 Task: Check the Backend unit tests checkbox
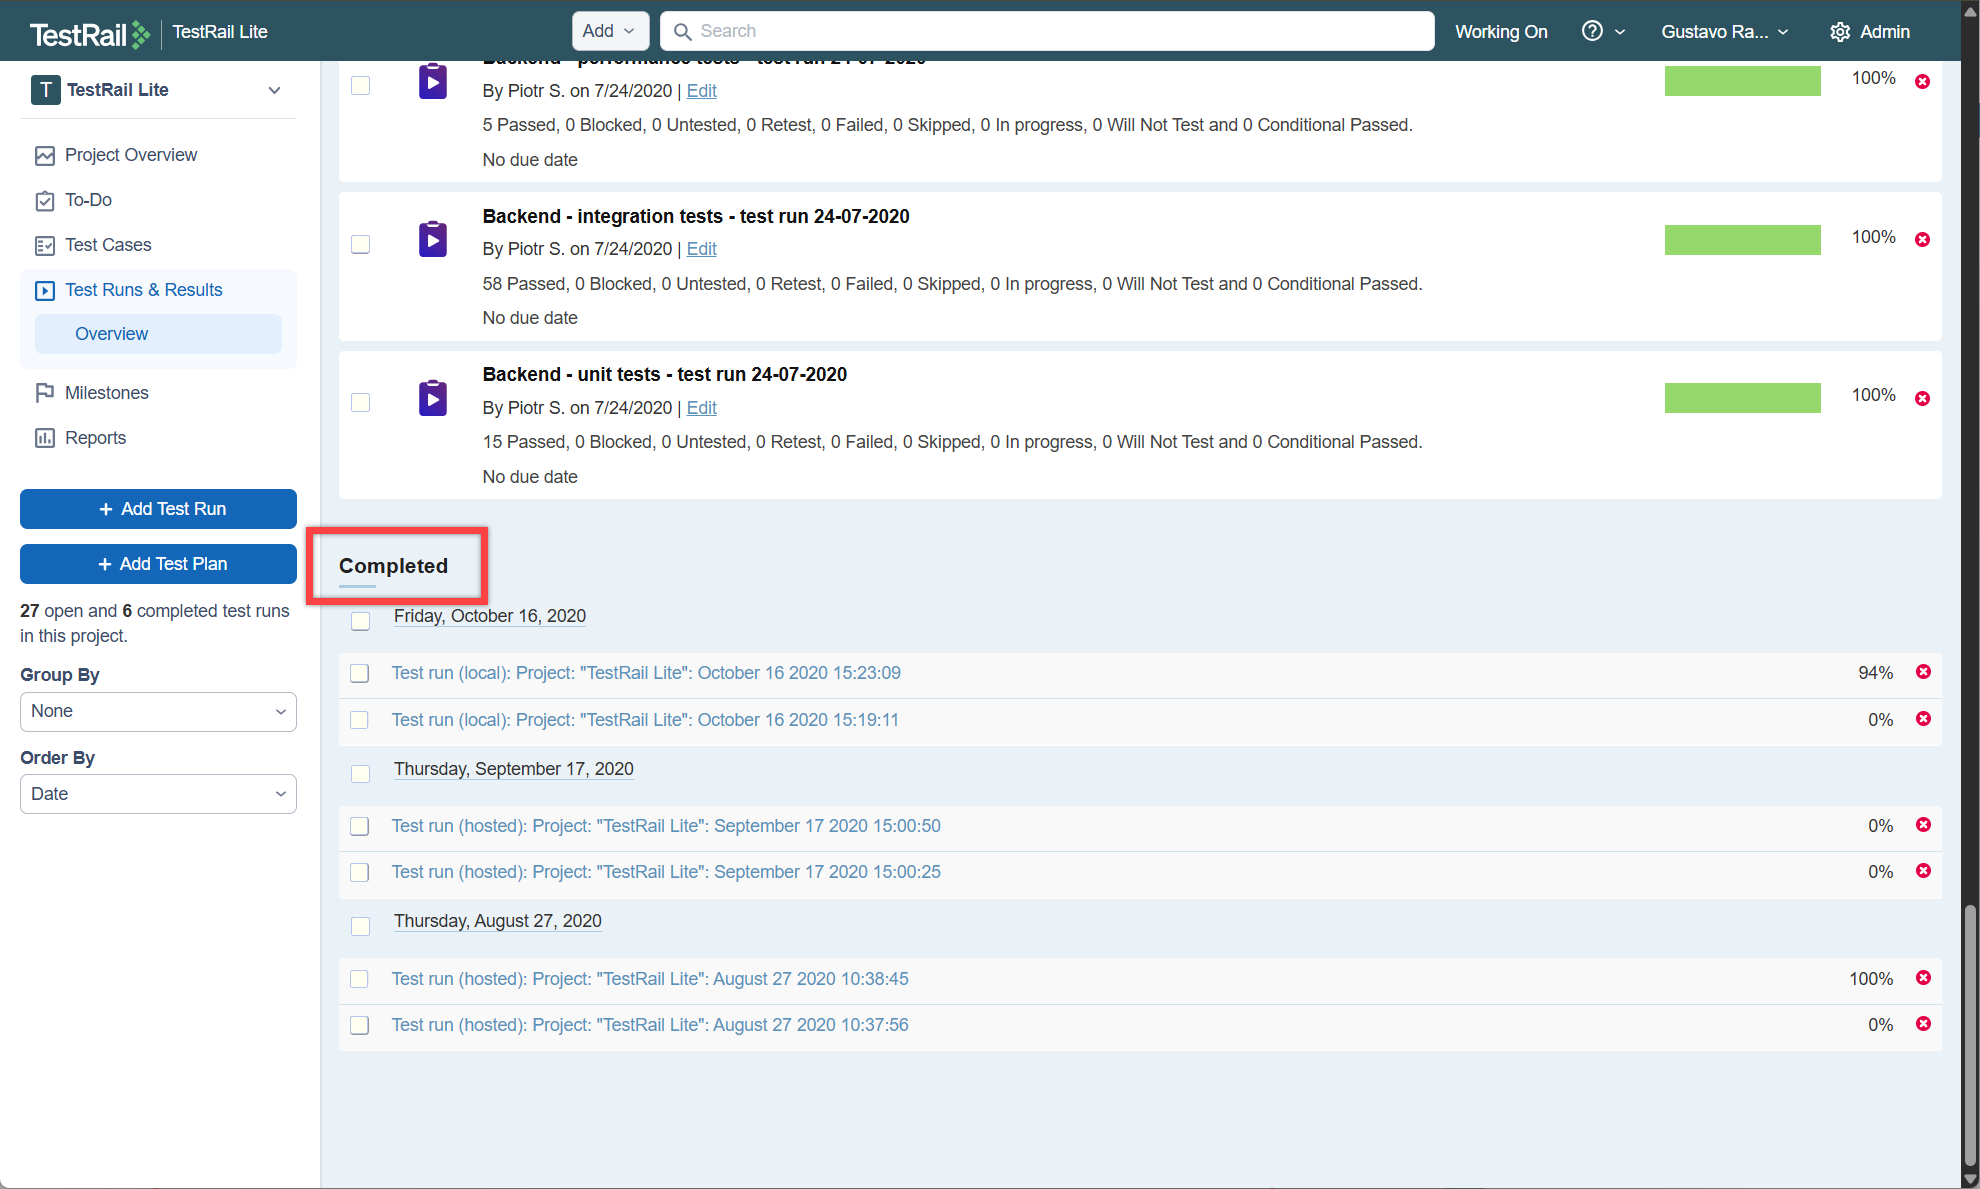[361, 402]
